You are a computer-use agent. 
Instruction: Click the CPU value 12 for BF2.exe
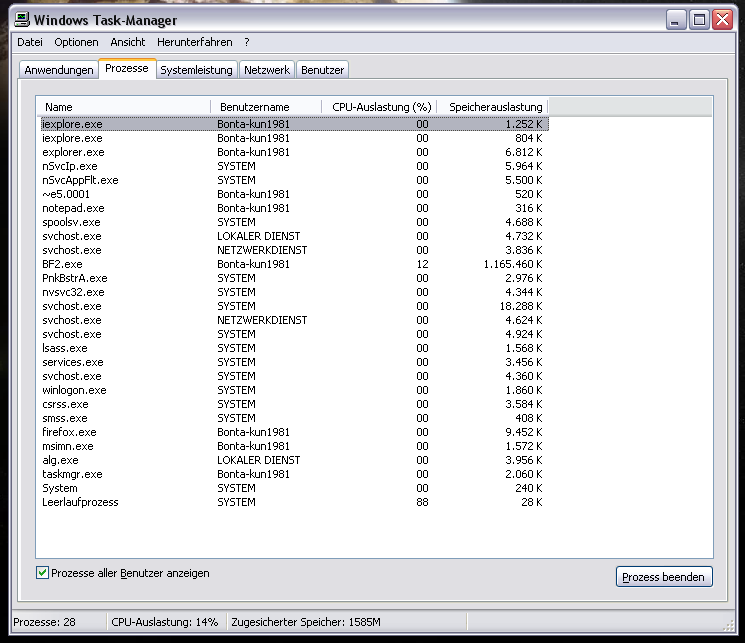point(422,264)
